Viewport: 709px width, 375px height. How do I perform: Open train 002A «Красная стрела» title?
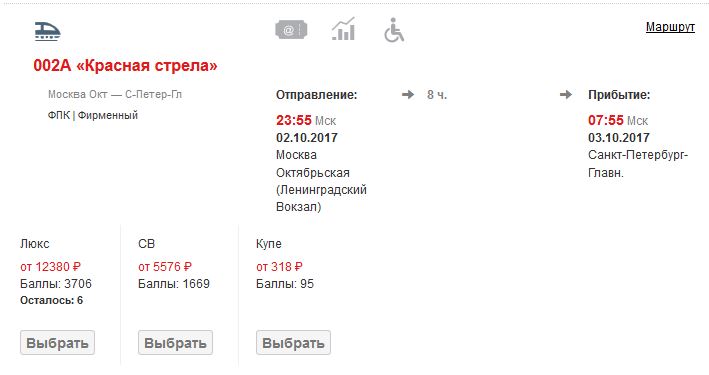[125, 66]
